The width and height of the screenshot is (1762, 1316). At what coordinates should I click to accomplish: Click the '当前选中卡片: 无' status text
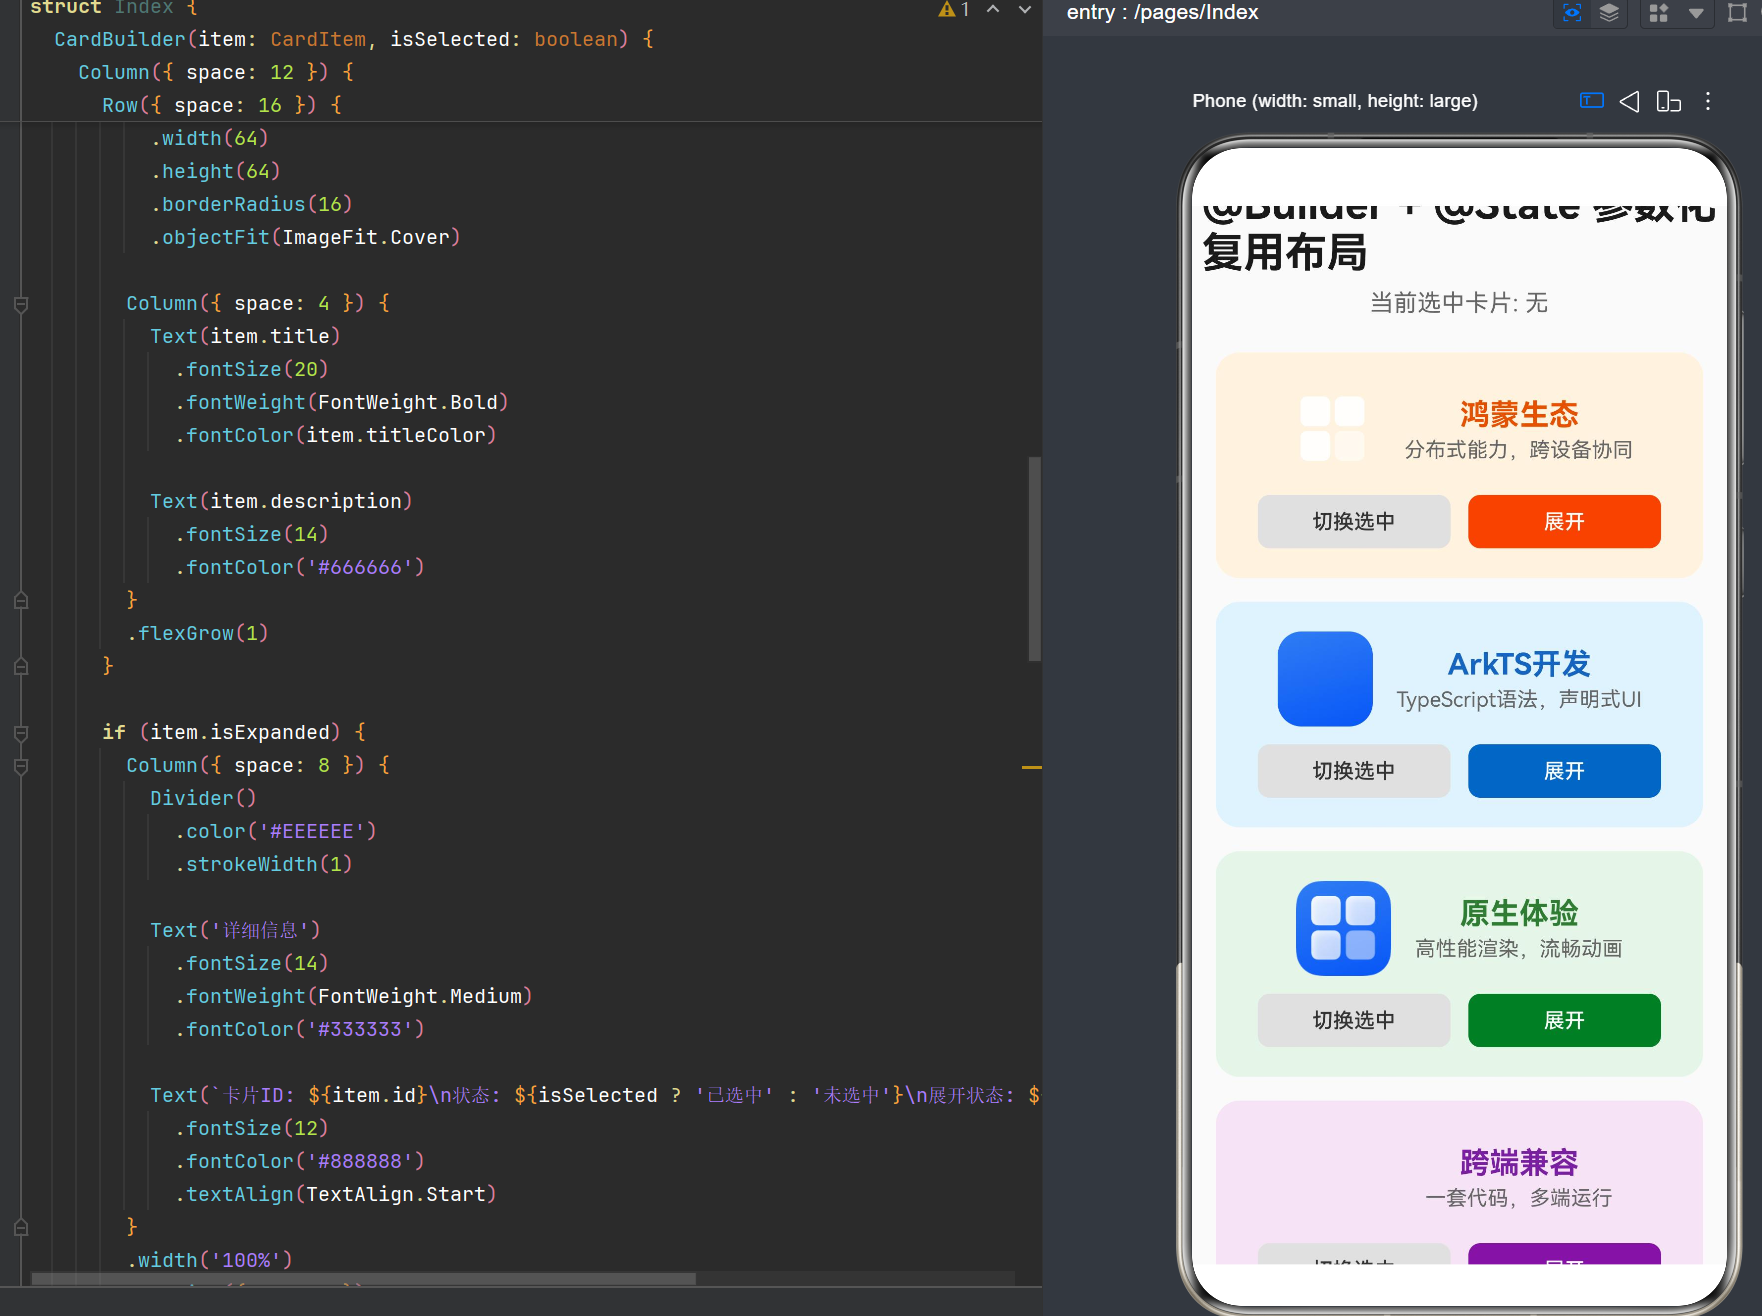pos(1458,303)
